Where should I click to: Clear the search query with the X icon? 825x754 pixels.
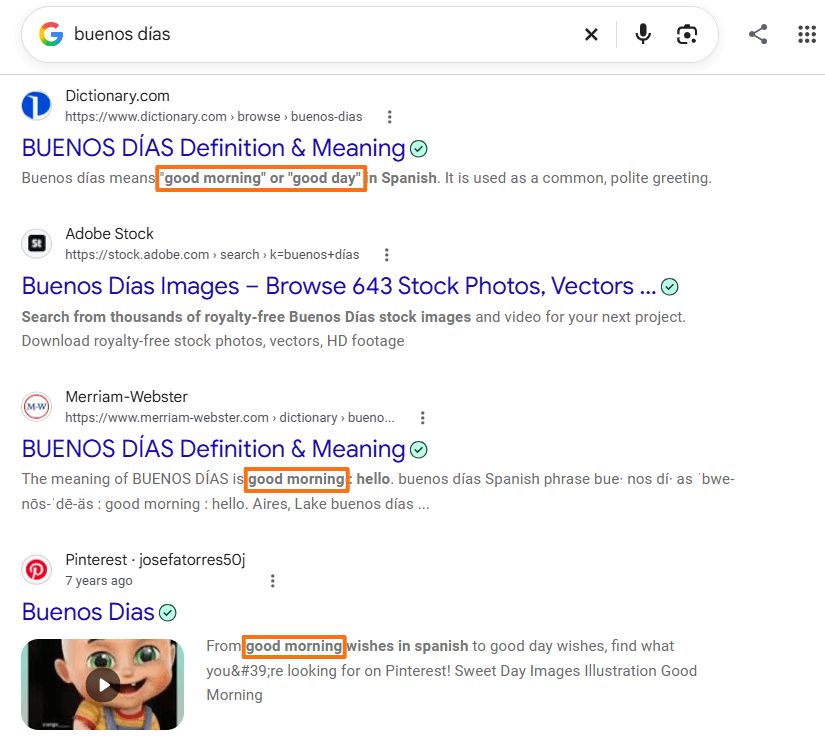tap(591, 35)
